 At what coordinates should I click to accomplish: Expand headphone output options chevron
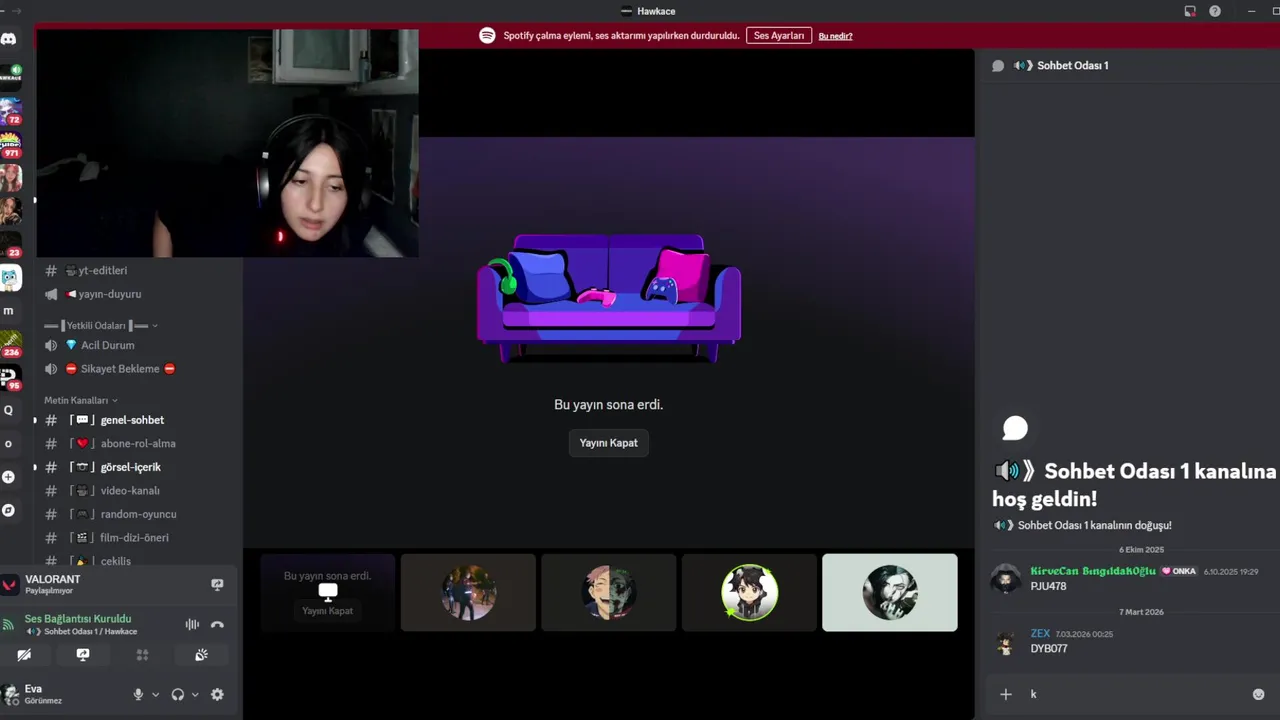(195, 694)
